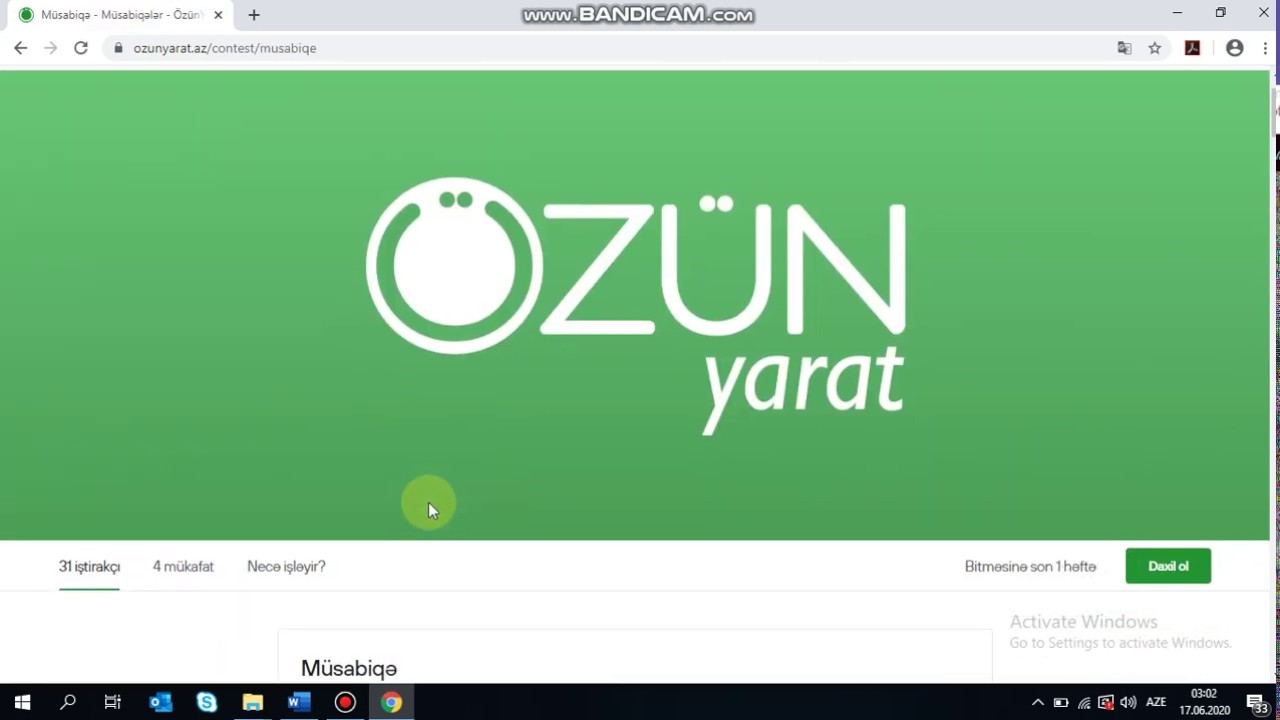This screenshot has width=1280, height=720.
Task: Select the Müsabiqə - Müsabiqələr browser tab
Action: coord(120,15)
